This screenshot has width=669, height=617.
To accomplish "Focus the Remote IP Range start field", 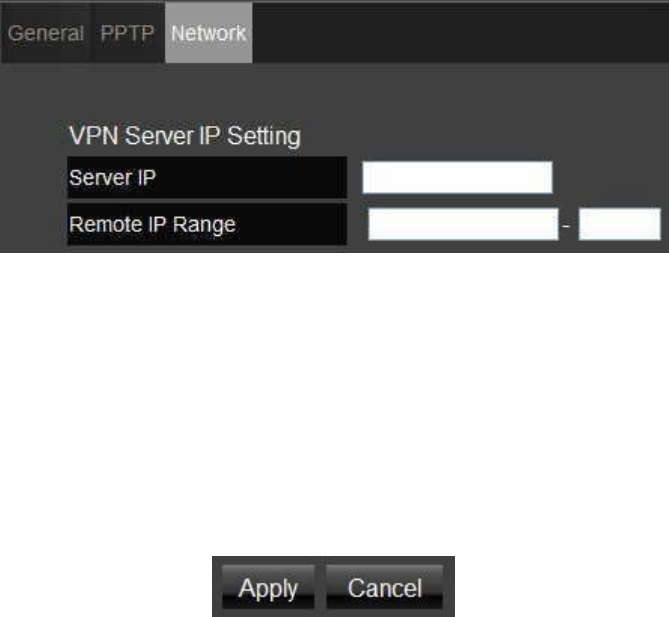I will pyautogui.click(x=463, y=224).
